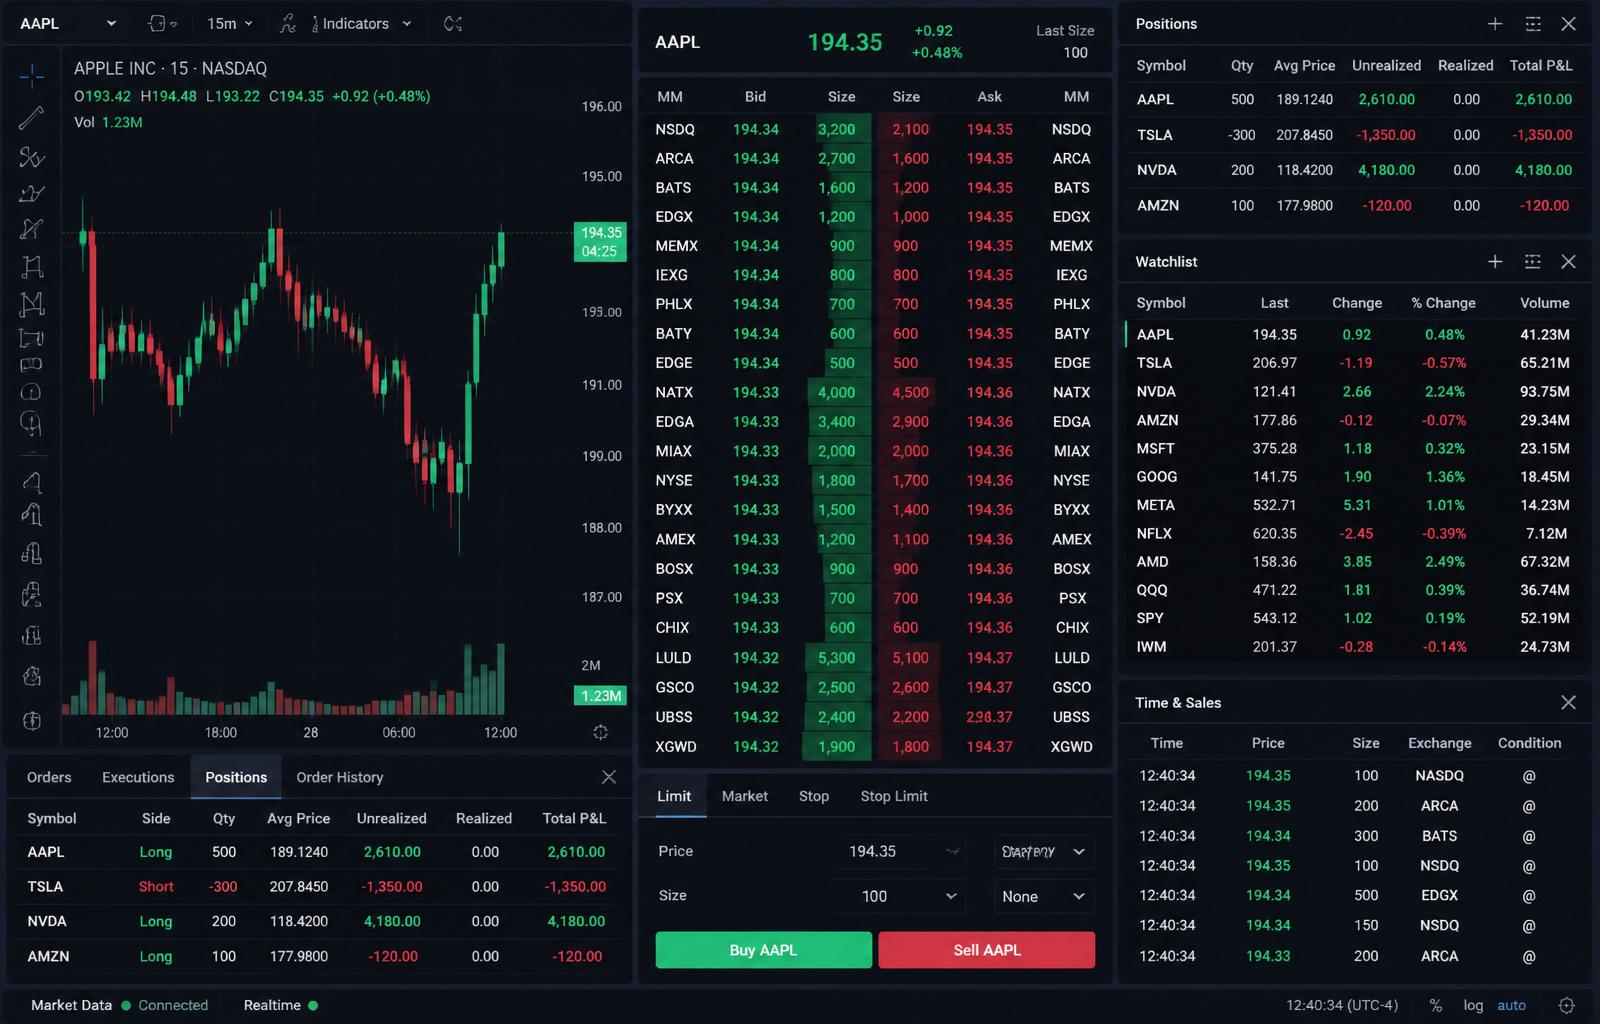Click the green Realtime status dot
Image resolution: width=1600 pixels, height=1024 pixels.
tap(313, 1005)
